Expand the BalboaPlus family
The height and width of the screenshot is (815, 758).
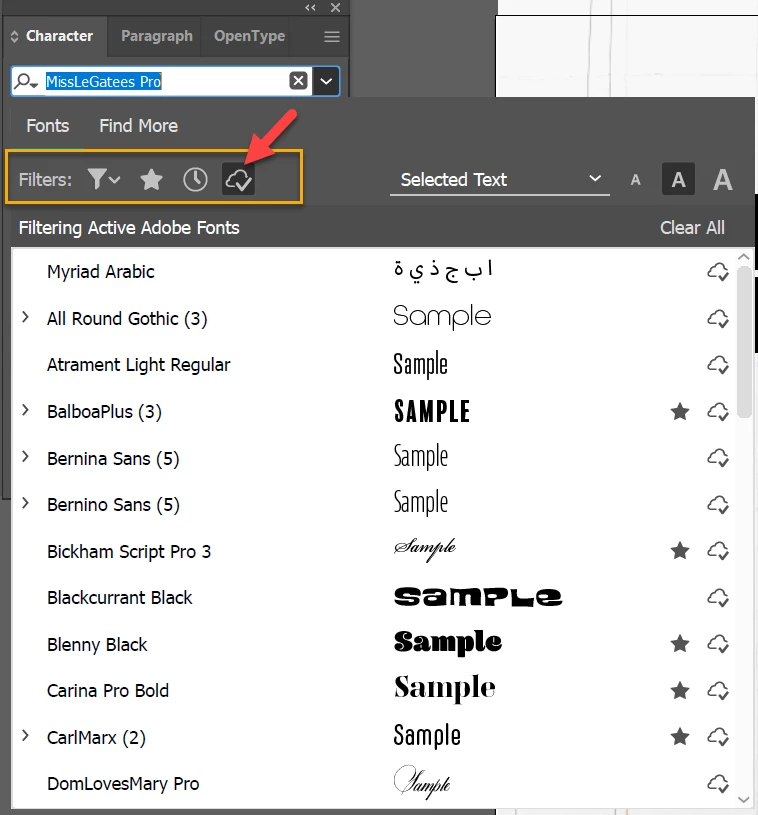point(25,410)
